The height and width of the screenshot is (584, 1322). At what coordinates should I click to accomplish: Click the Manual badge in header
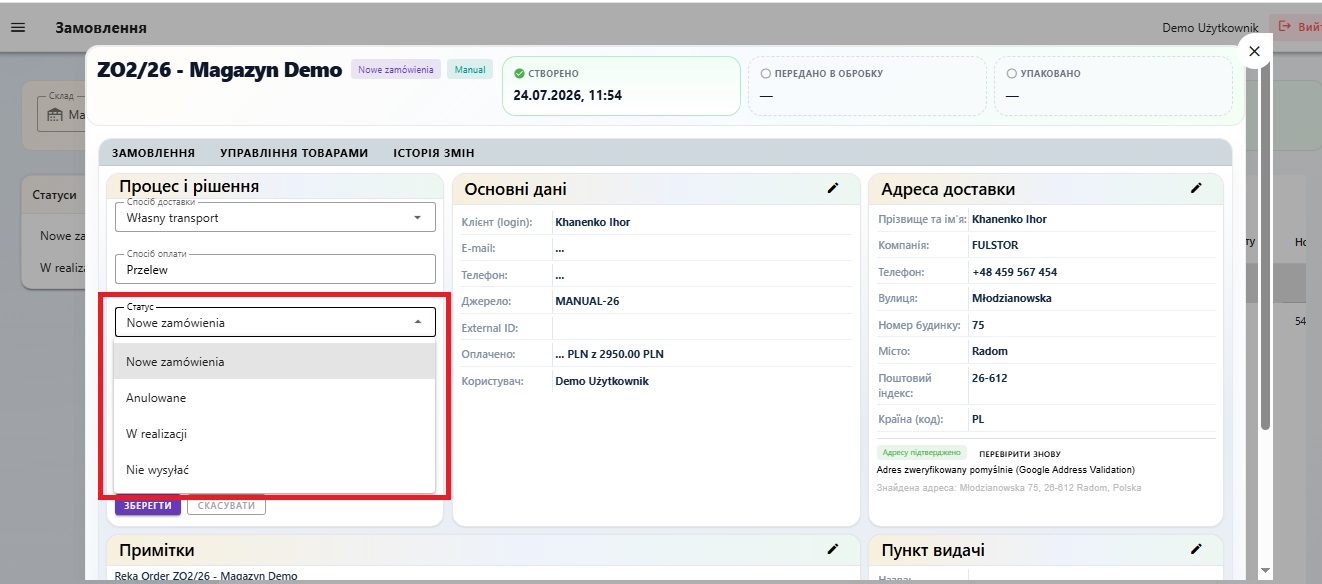470,70
